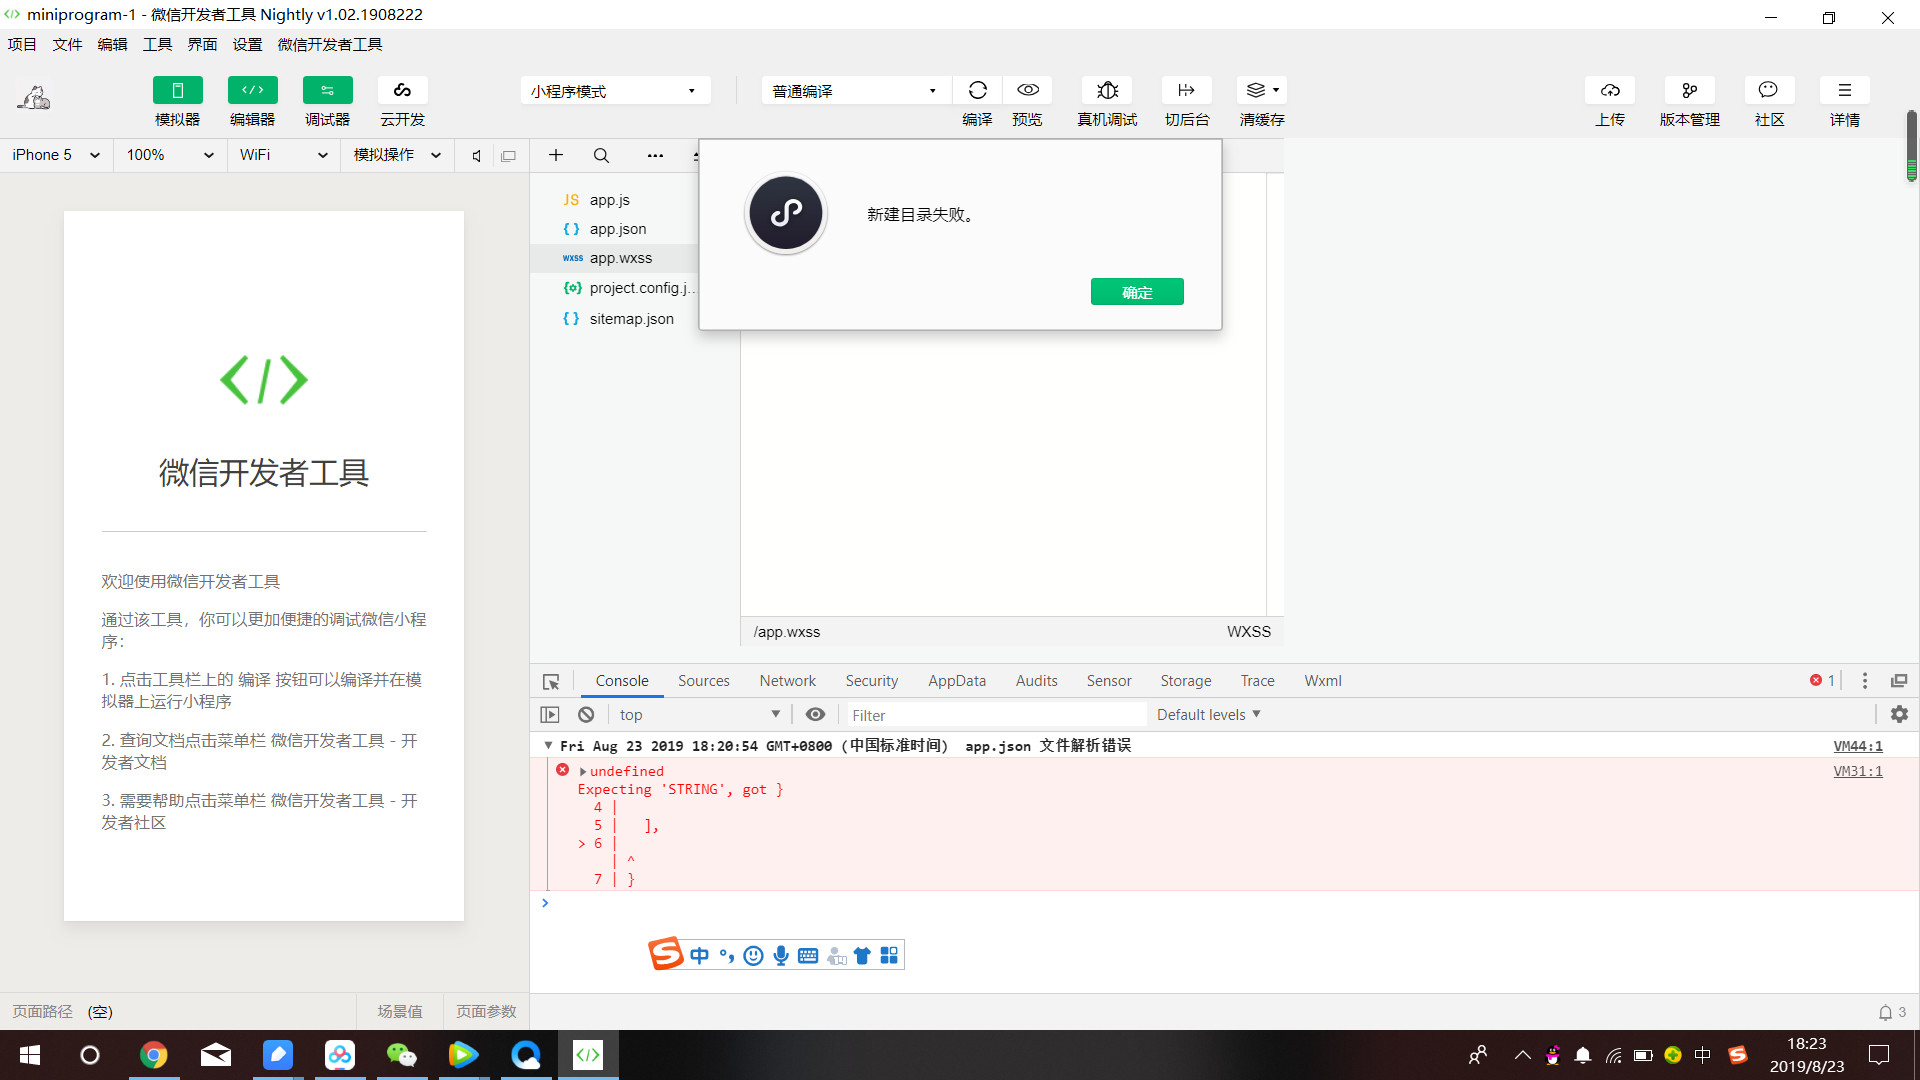Click the 页面参数 status bar button
Screen dimensions: 1920x1080
[486, 1011]
